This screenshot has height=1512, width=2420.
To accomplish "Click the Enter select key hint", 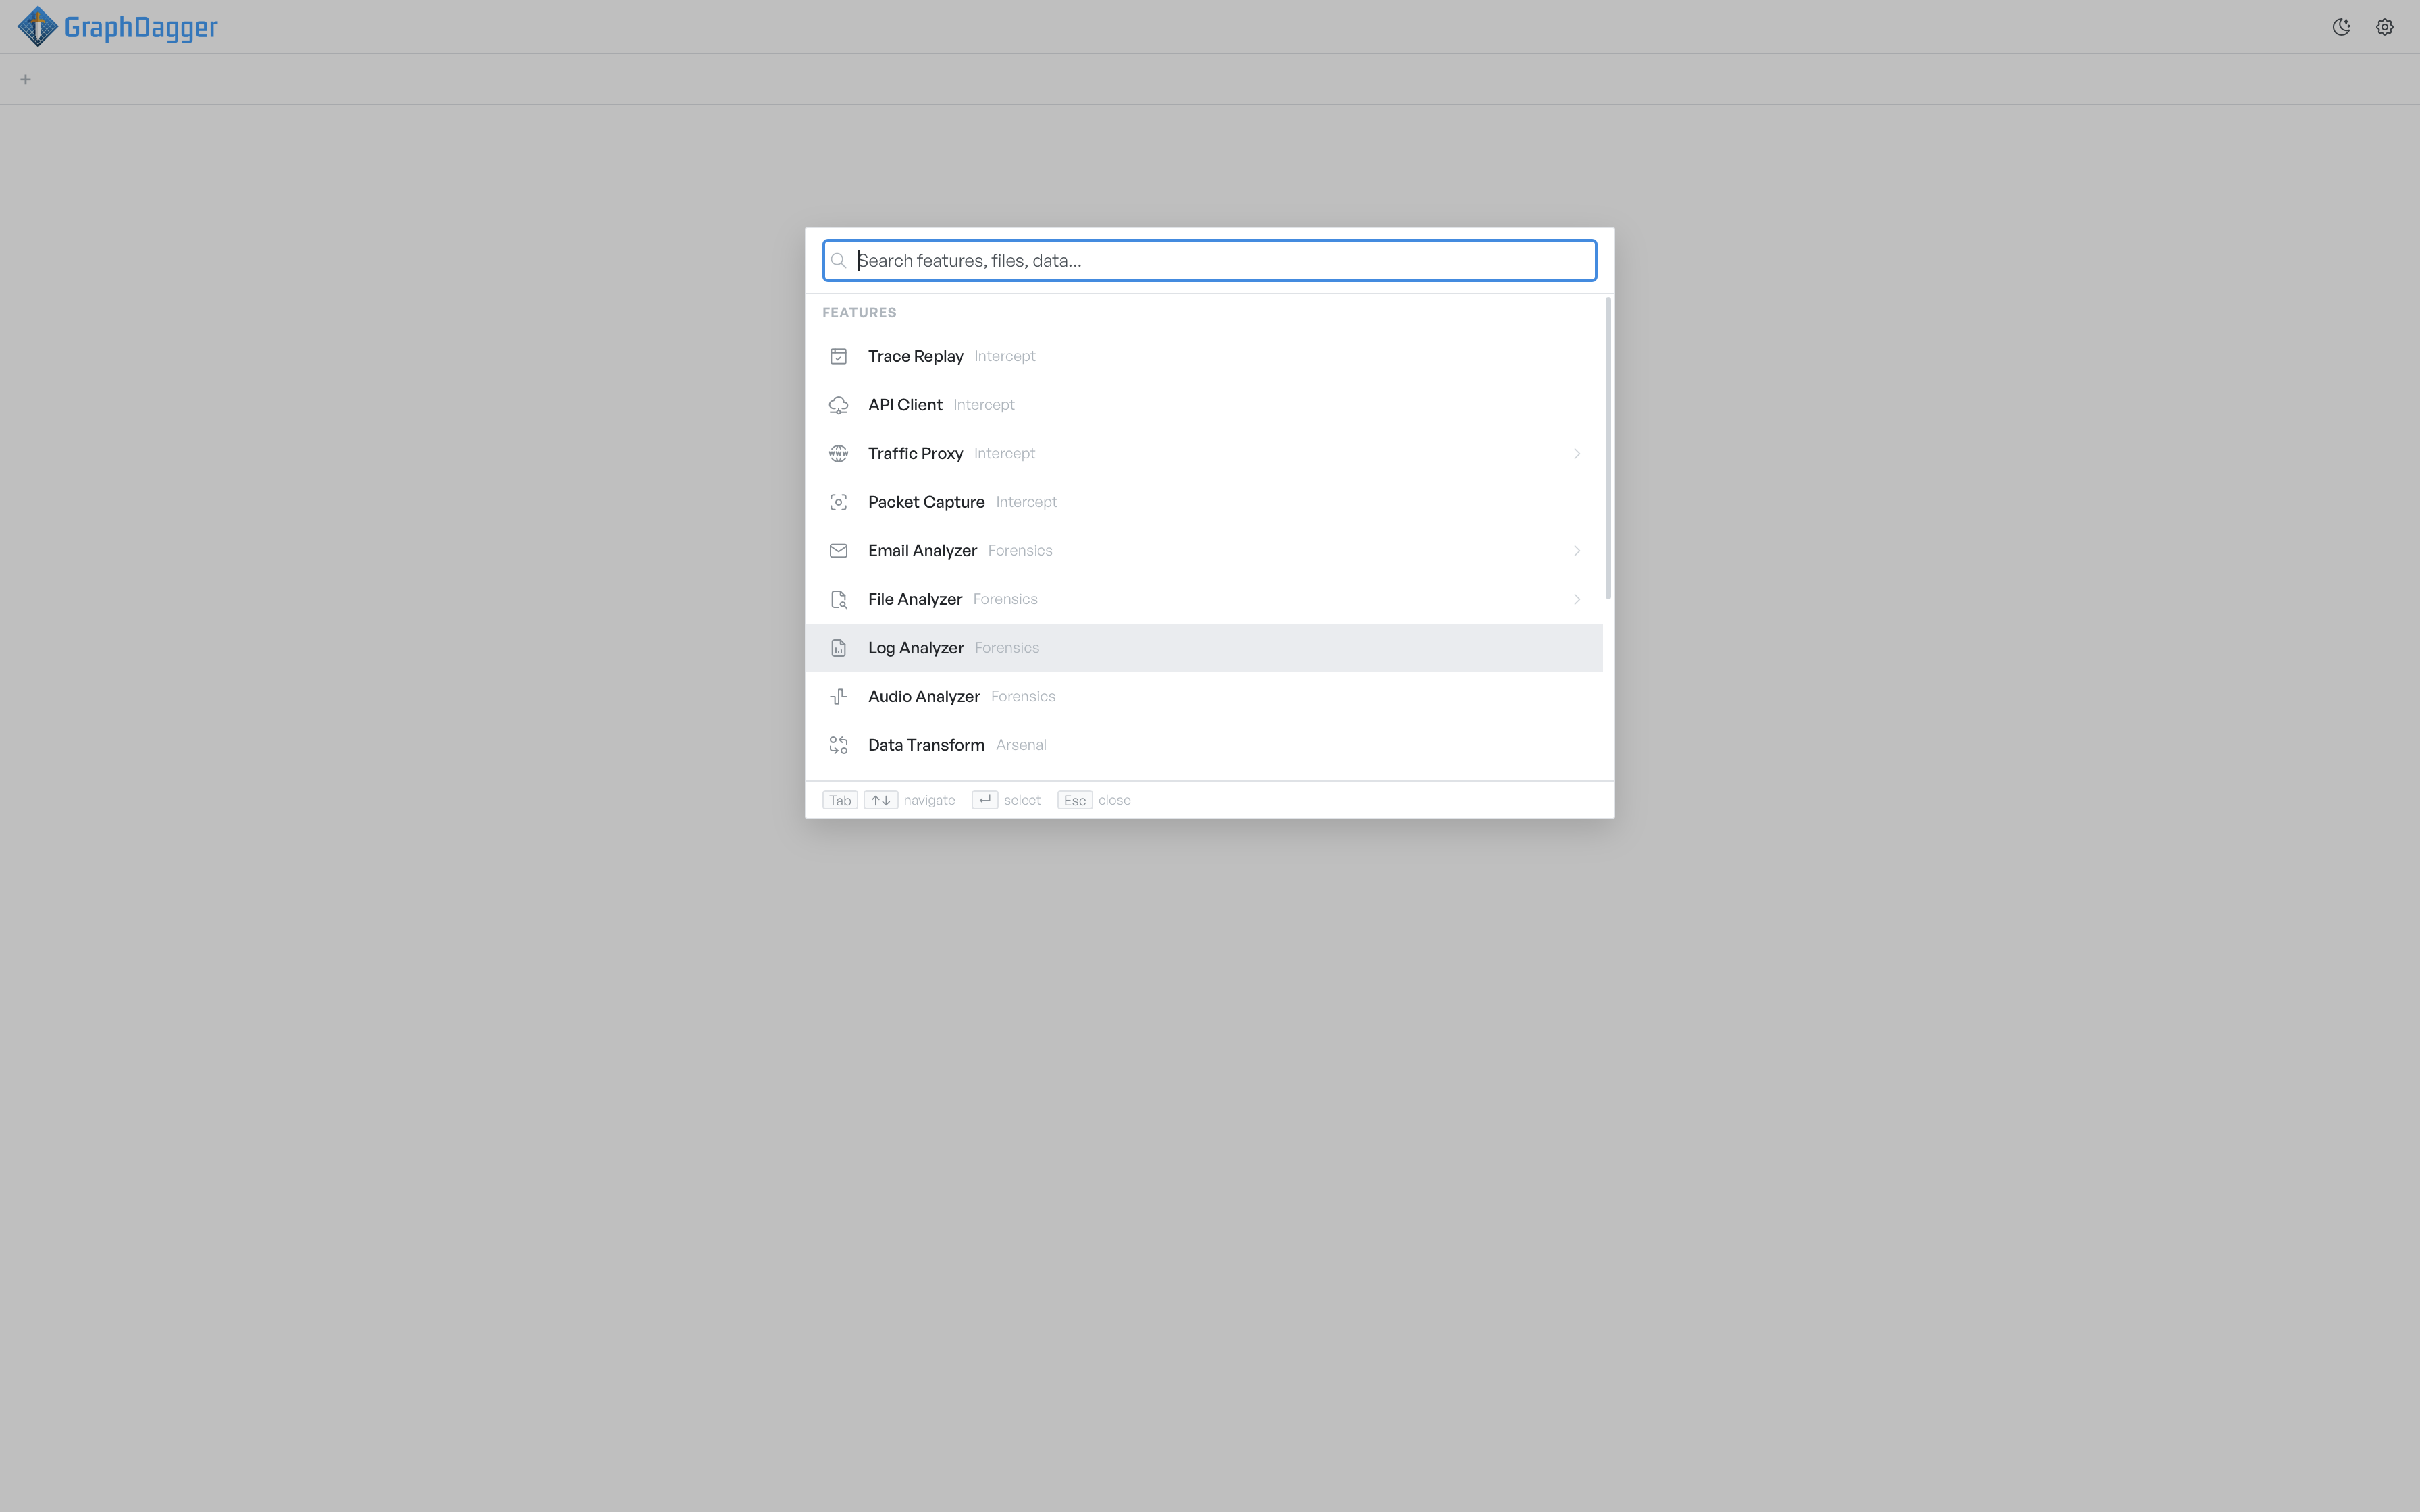I will click(x=985, y=800).
